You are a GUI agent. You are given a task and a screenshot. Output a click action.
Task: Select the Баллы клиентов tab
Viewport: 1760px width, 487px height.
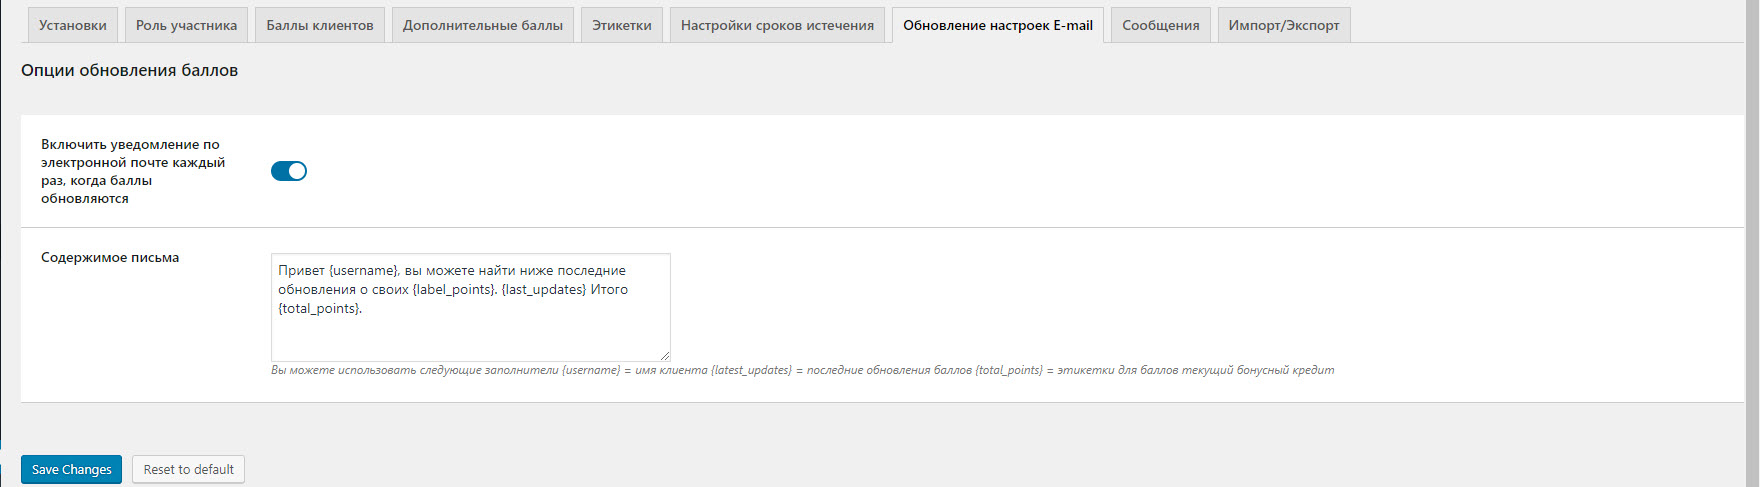pyautogui.click(x=320, y=25)
